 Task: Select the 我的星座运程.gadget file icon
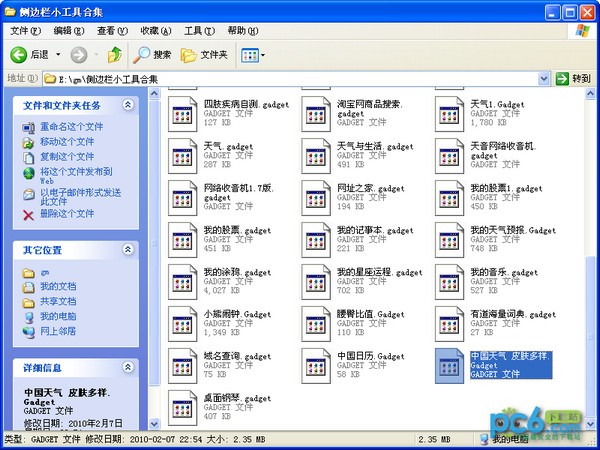tap(316, 282)
